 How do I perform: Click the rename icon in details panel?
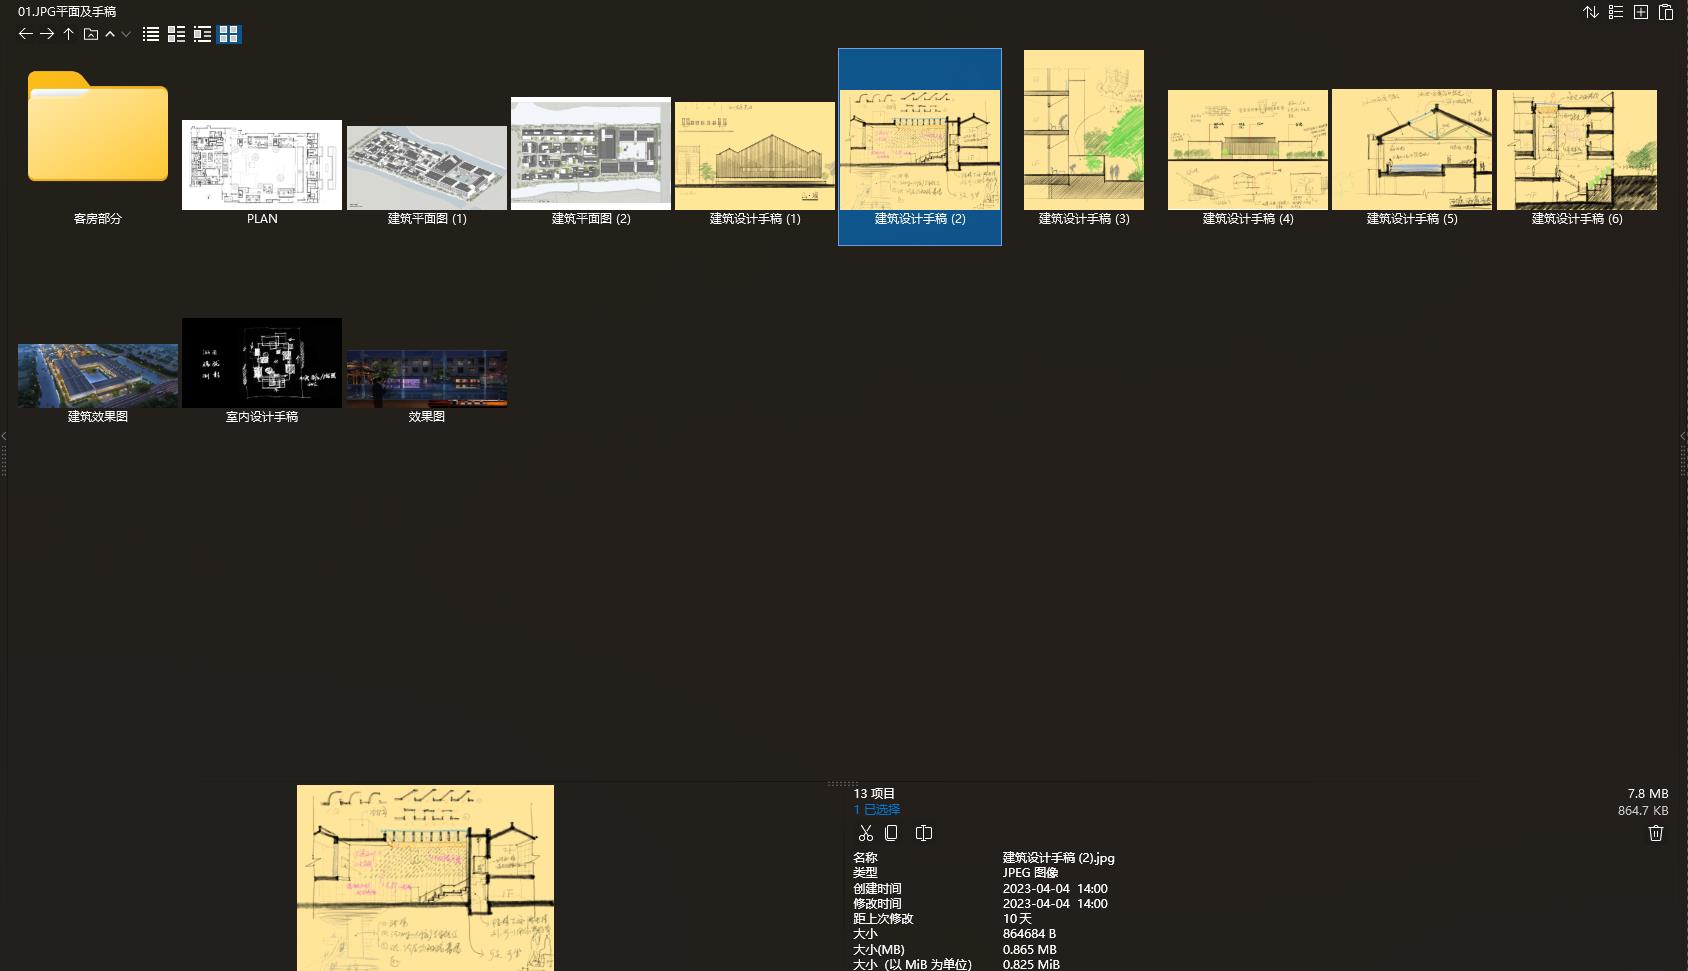[924, 833]
